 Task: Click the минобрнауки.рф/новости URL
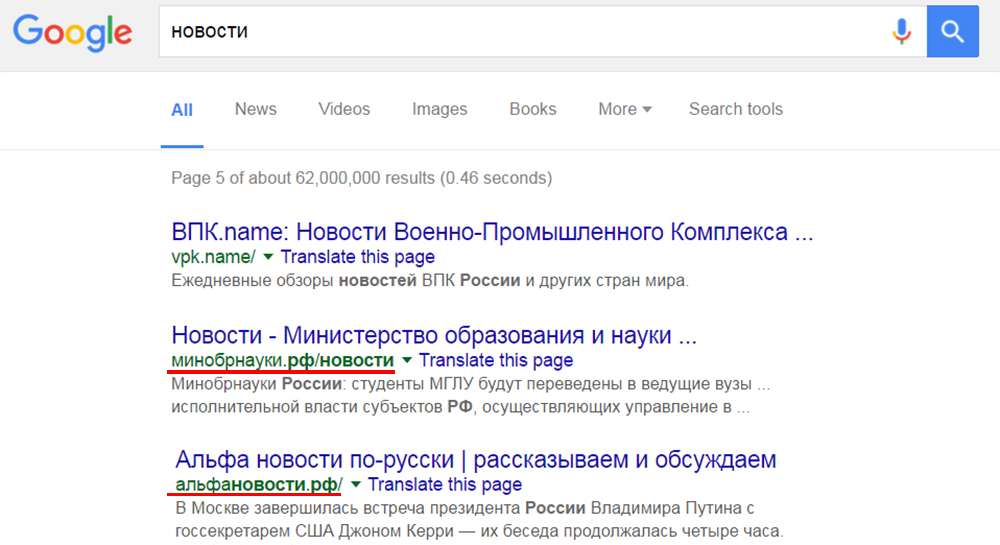tap(283, 360)
